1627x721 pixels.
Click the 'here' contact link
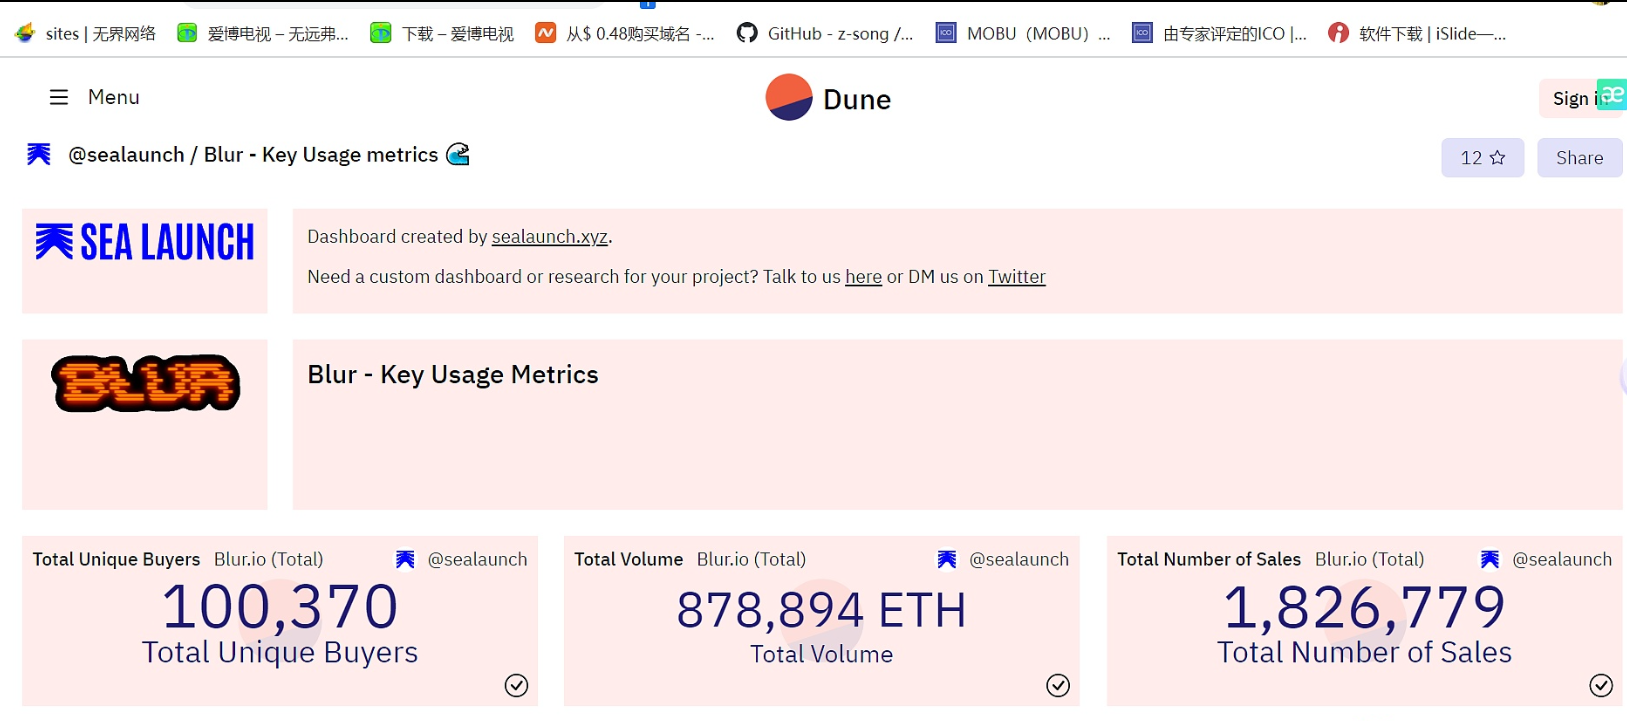coord(863,277)
